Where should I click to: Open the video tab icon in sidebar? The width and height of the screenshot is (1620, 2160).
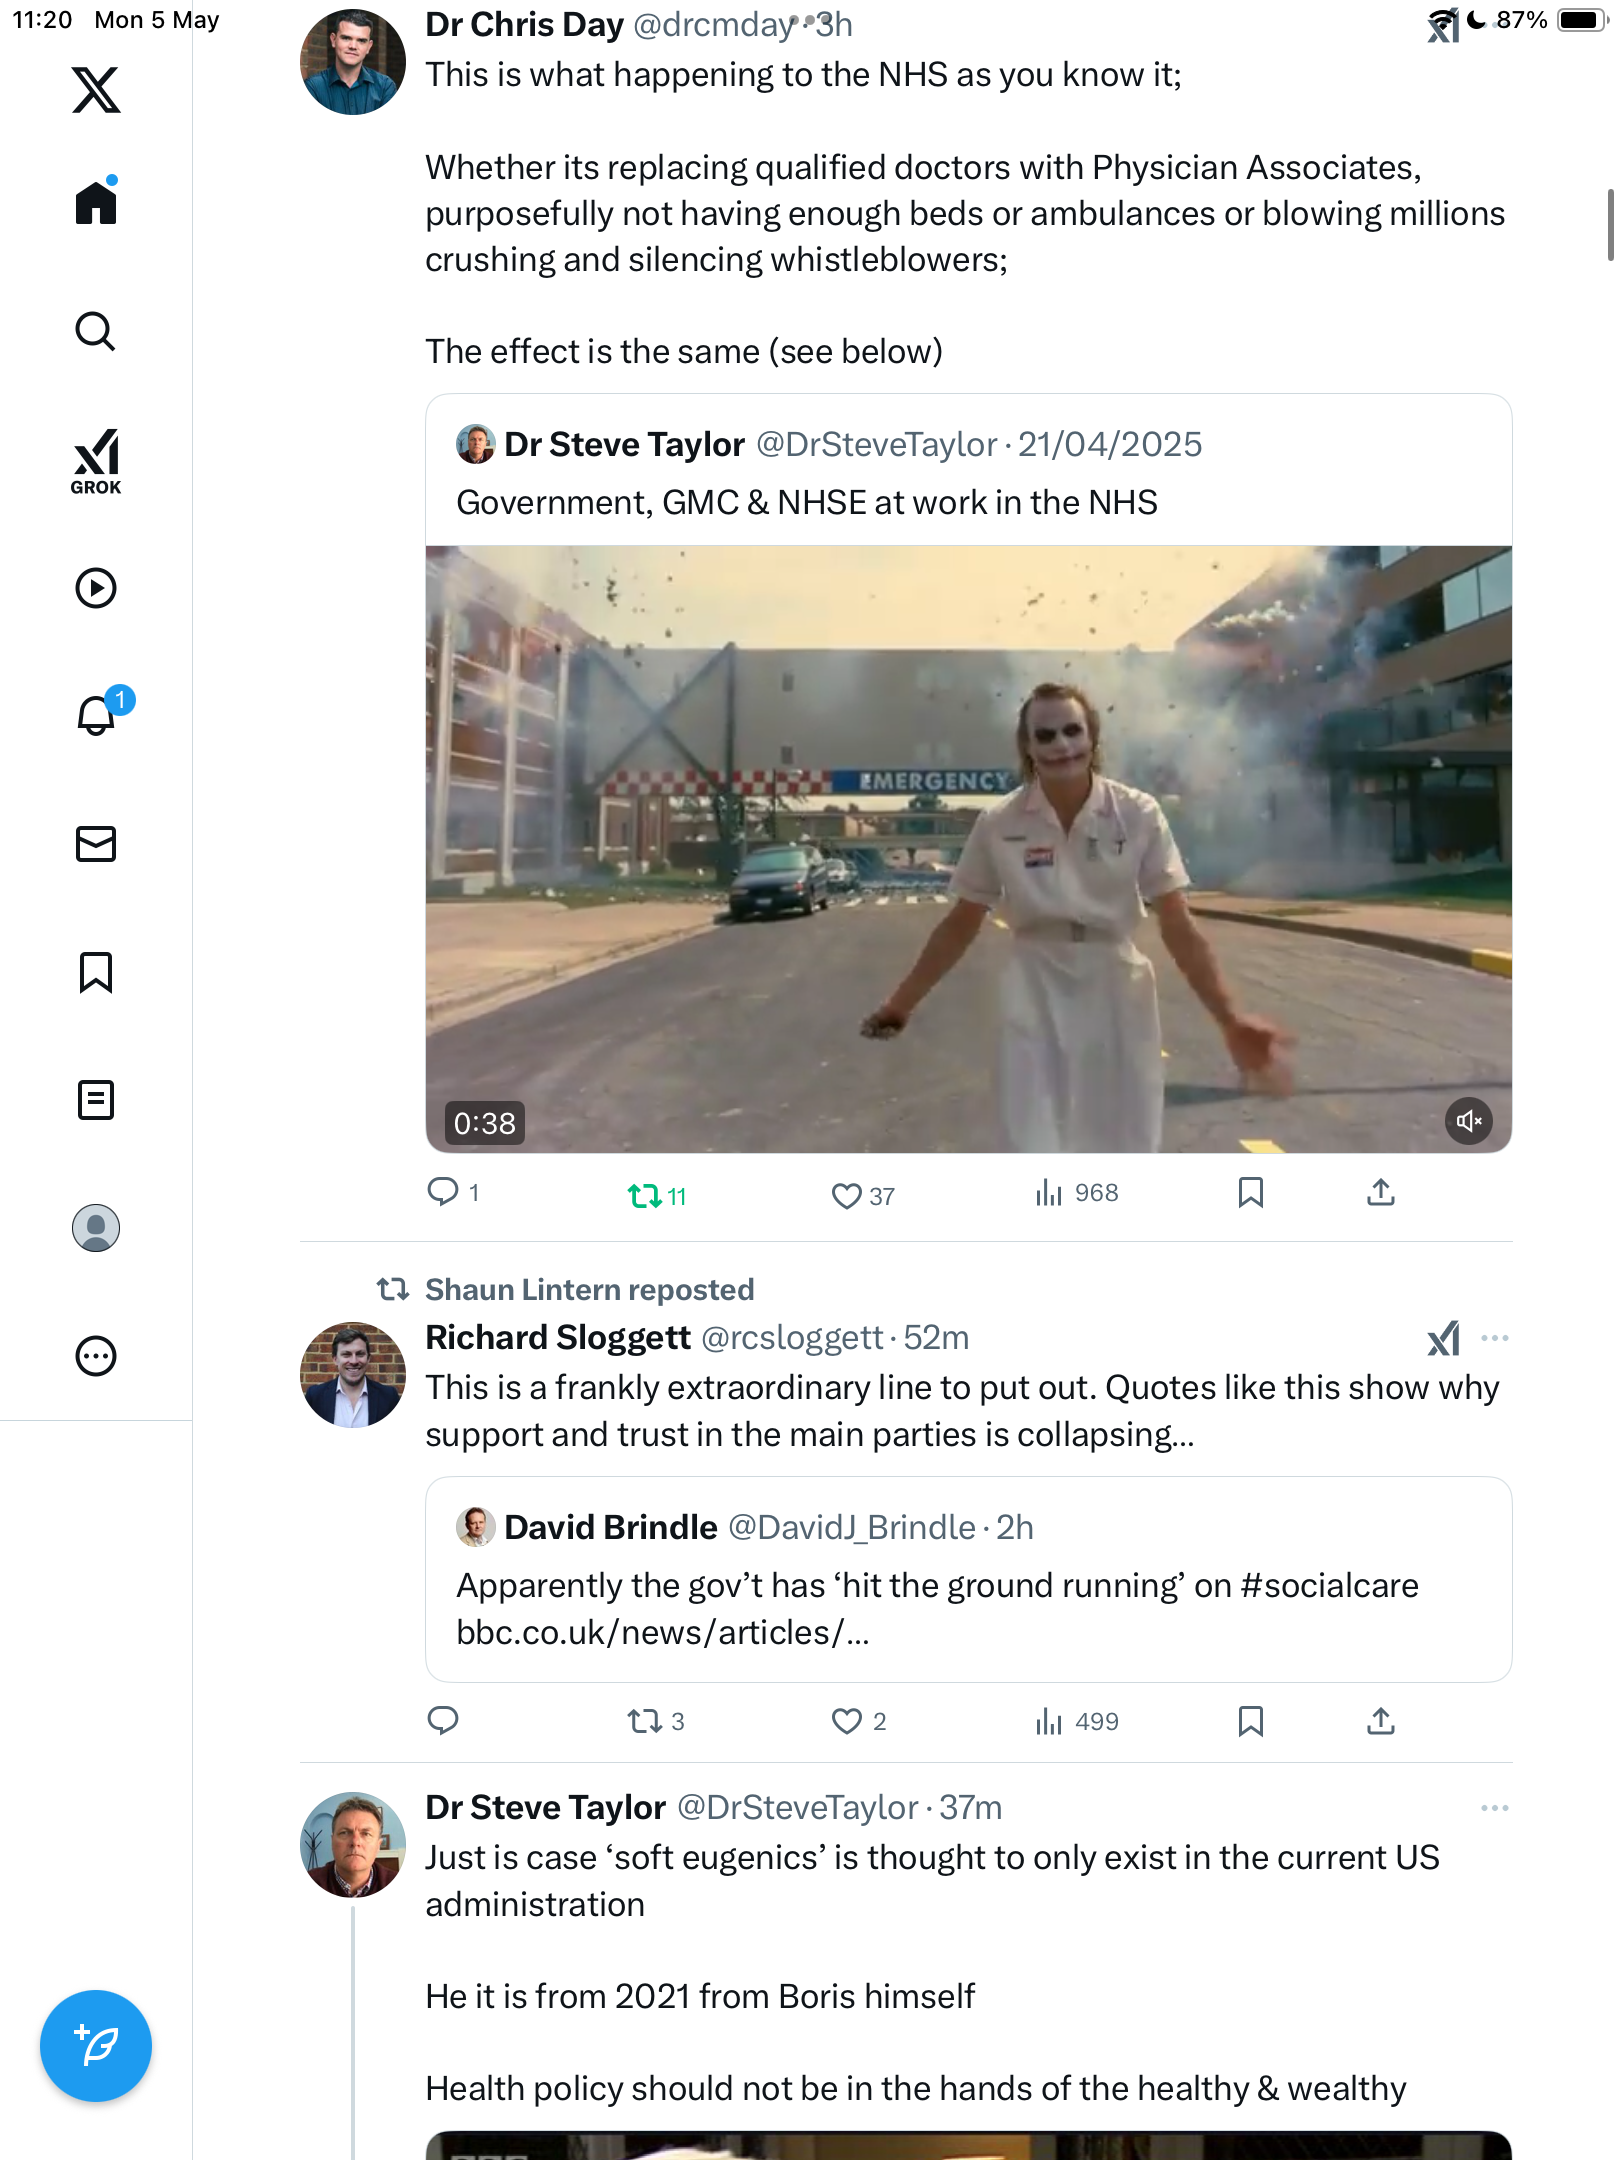[96, 588]
